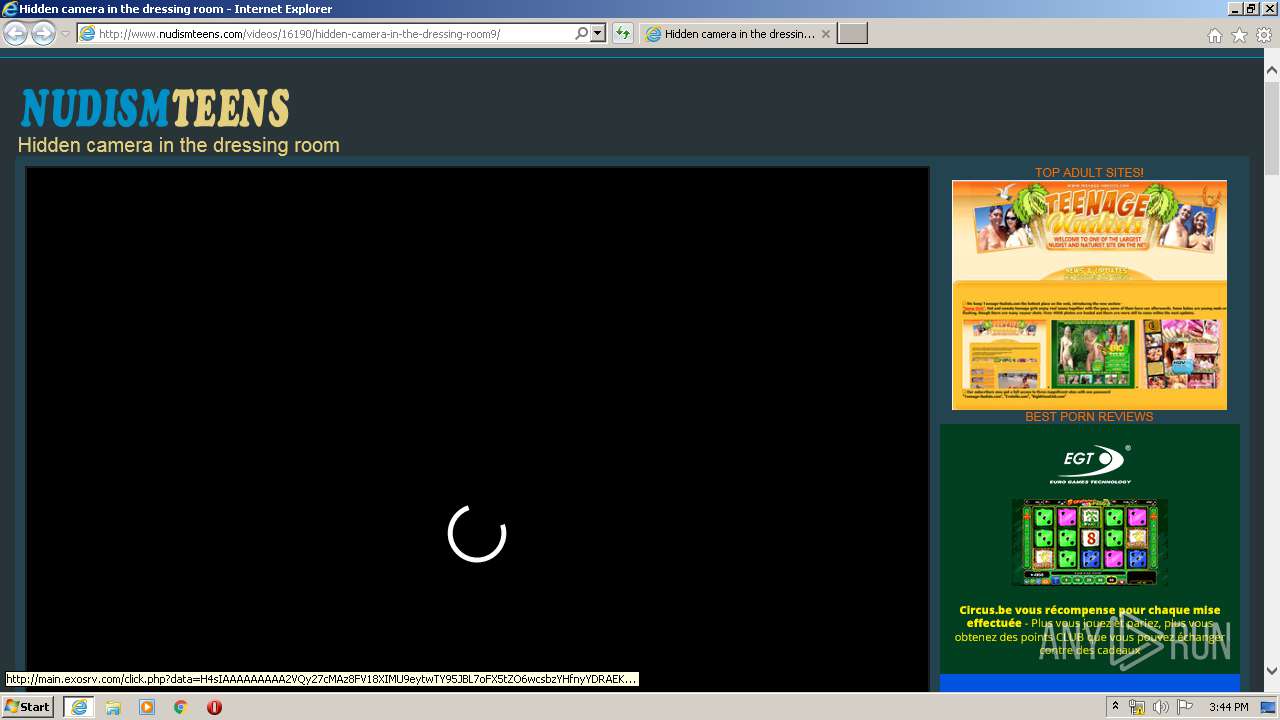Open Favorites with the star icon
Screen dimensions: 1280x720
point(1239,35)
